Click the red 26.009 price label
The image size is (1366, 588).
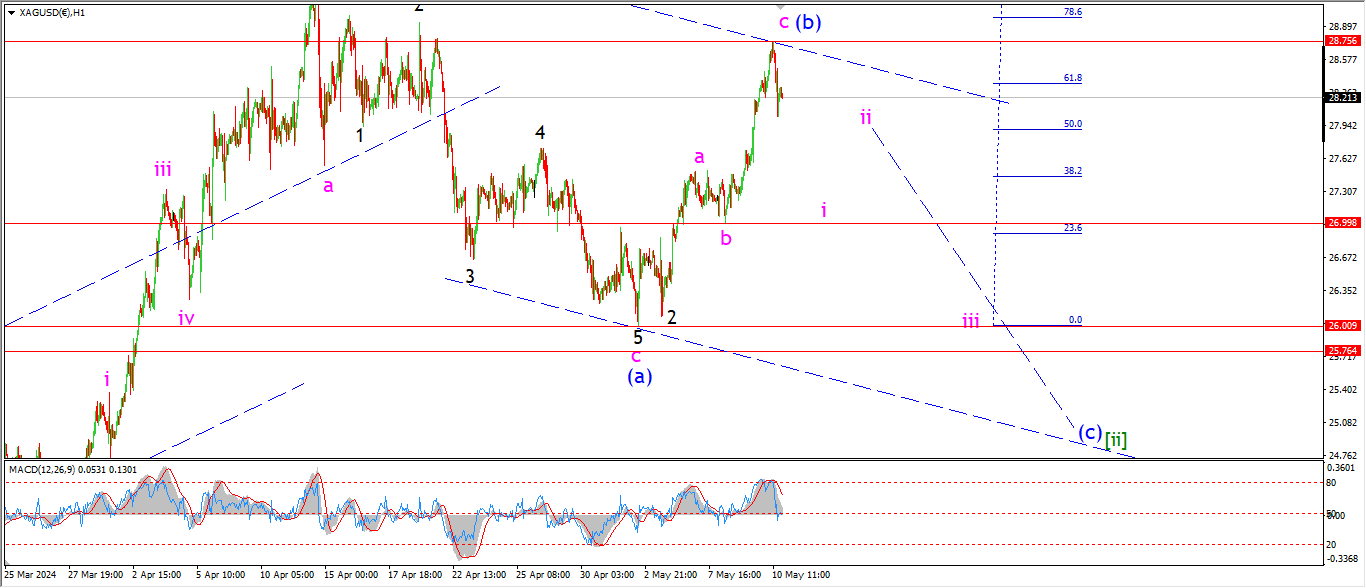click(1341, 326)
